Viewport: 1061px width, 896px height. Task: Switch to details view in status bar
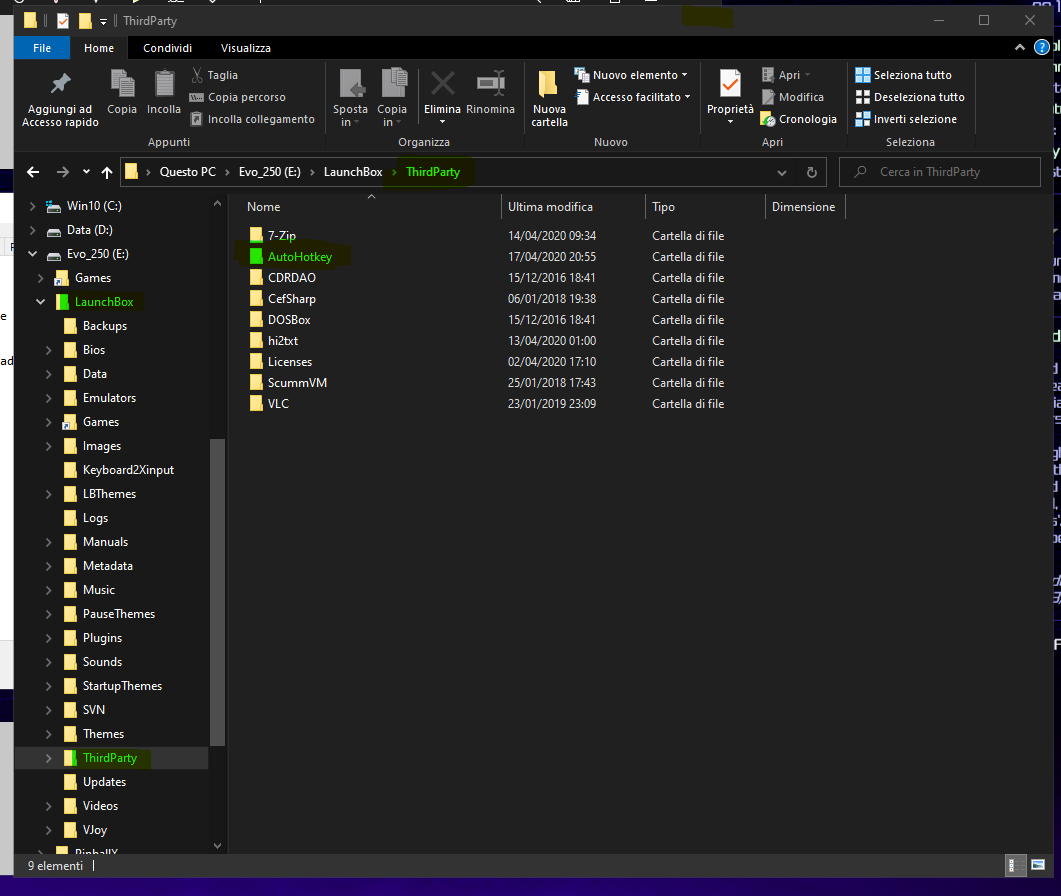pos(1016,866)
